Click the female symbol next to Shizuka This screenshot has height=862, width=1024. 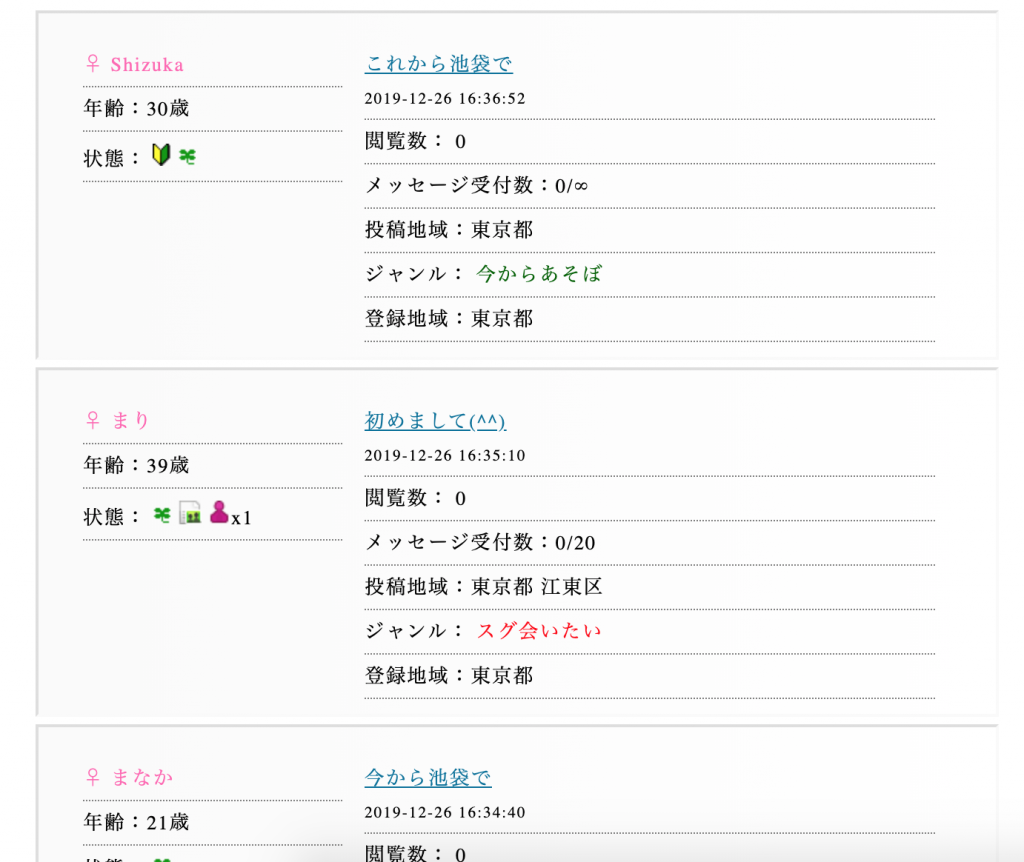click(x=93, y=64)
